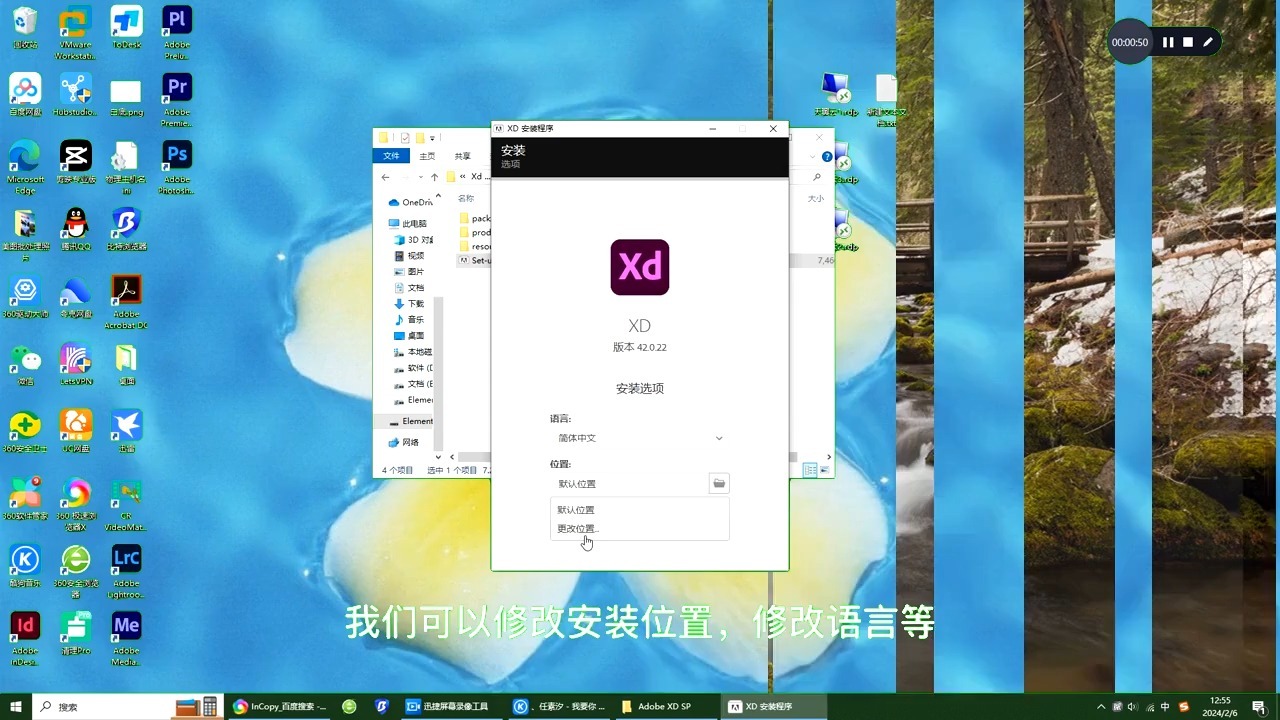Switch to details view in File Explorer
Screen dimensions: 1280x720
click(811, 470)
